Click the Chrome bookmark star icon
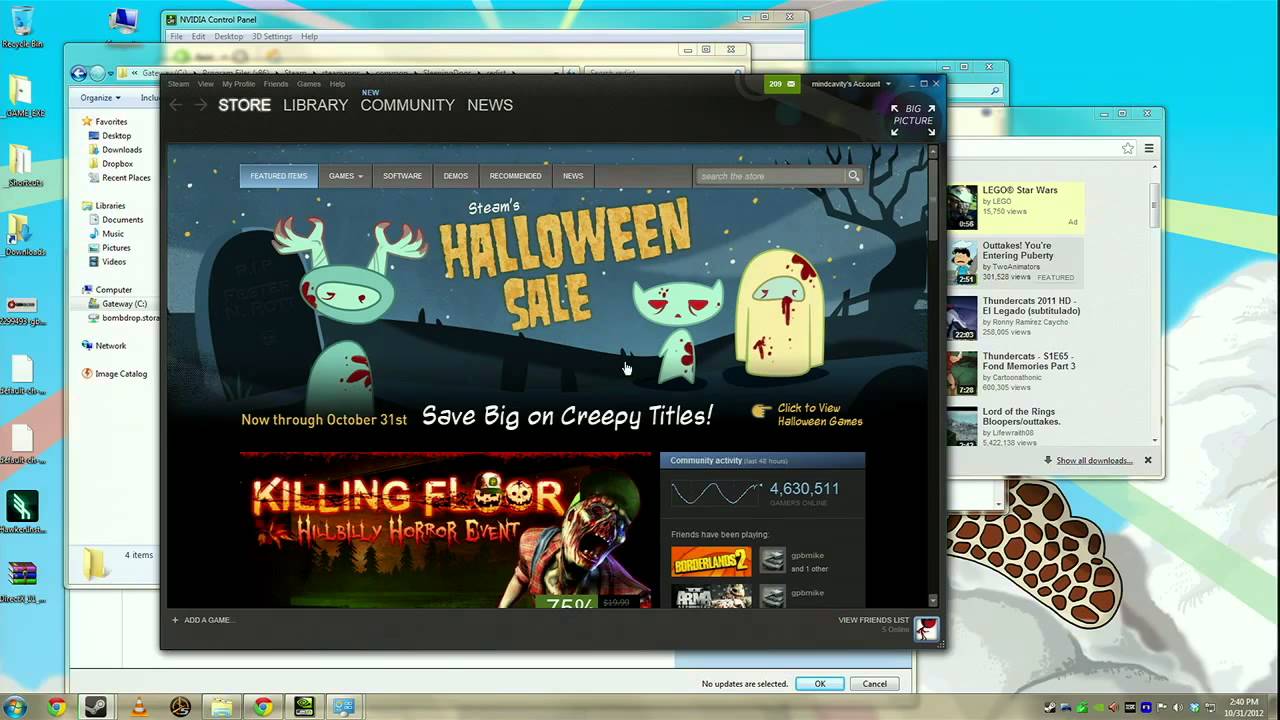 1128,148
